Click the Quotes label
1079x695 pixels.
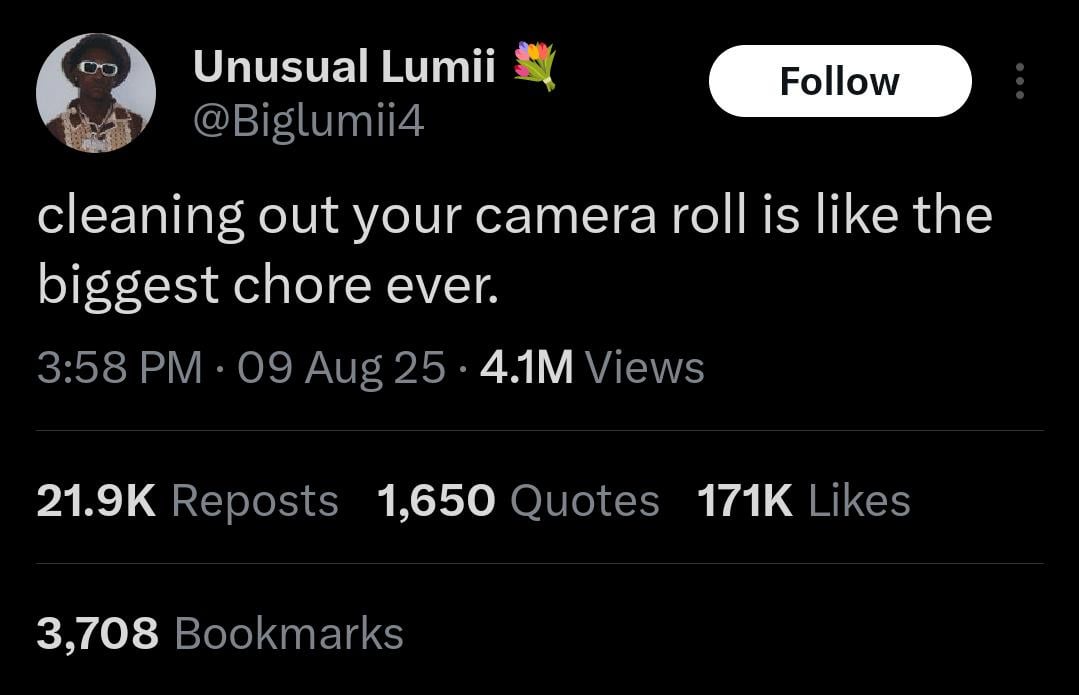585,500
